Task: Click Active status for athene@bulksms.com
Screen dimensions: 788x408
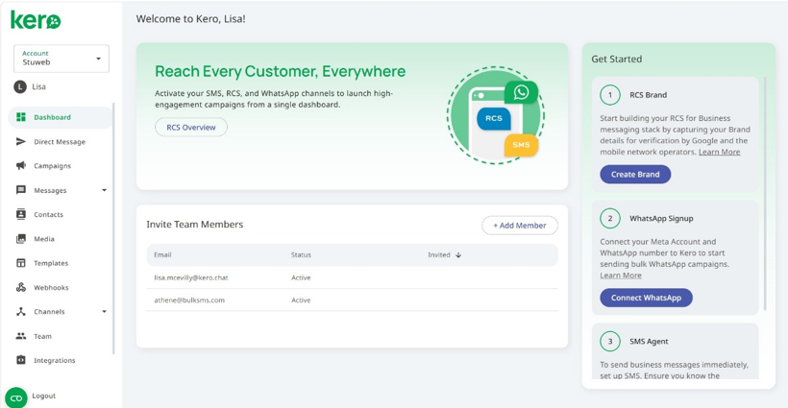Action: point(301,300)
